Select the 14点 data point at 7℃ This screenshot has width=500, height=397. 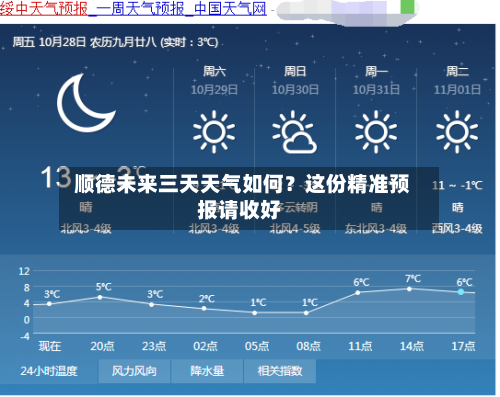pos(409,289)
